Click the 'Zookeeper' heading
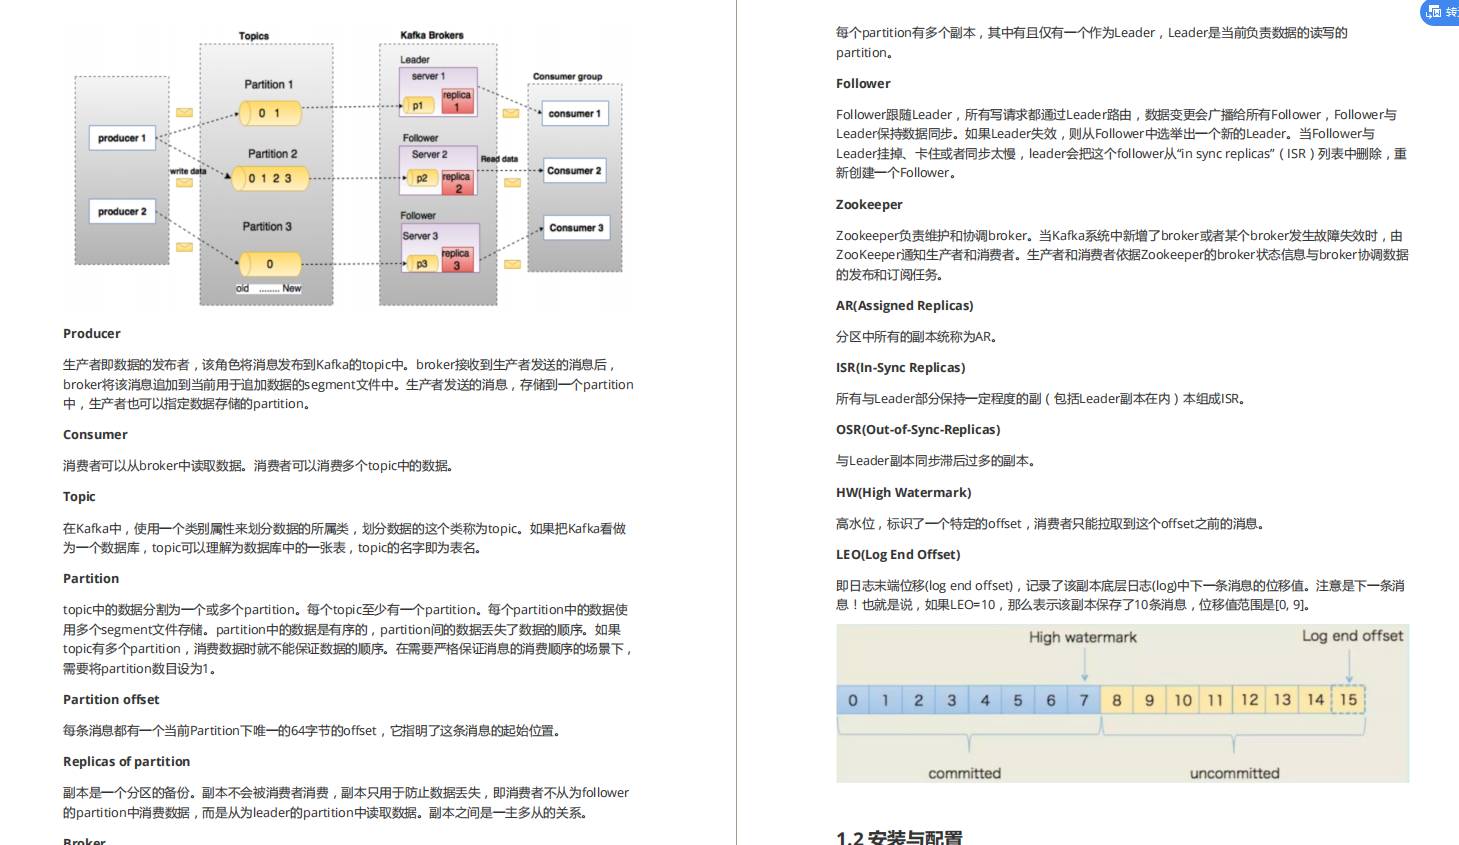The height and width of the screenshot is (845, 1459). pyautogui.click(x=869, y=205)
